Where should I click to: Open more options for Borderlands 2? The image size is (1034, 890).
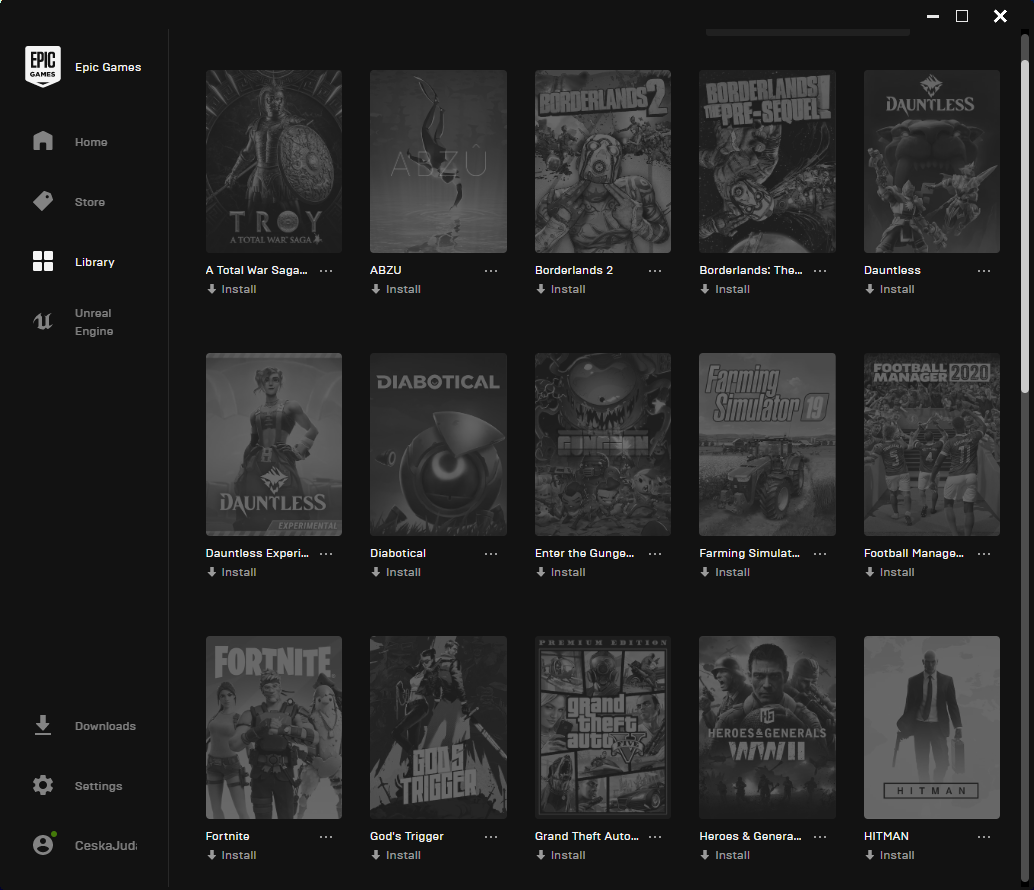[655, 271]
